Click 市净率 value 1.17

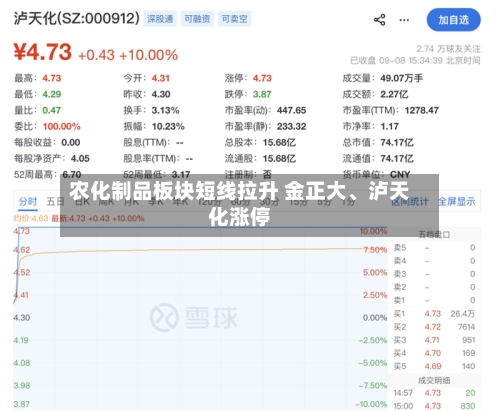390,126
